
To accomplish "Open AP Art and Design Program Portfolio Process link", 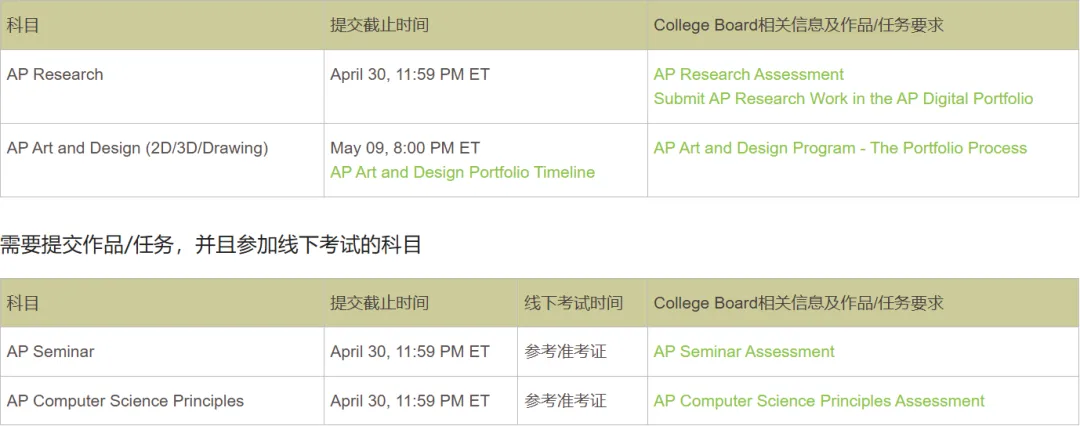I will tap(840, 148).
